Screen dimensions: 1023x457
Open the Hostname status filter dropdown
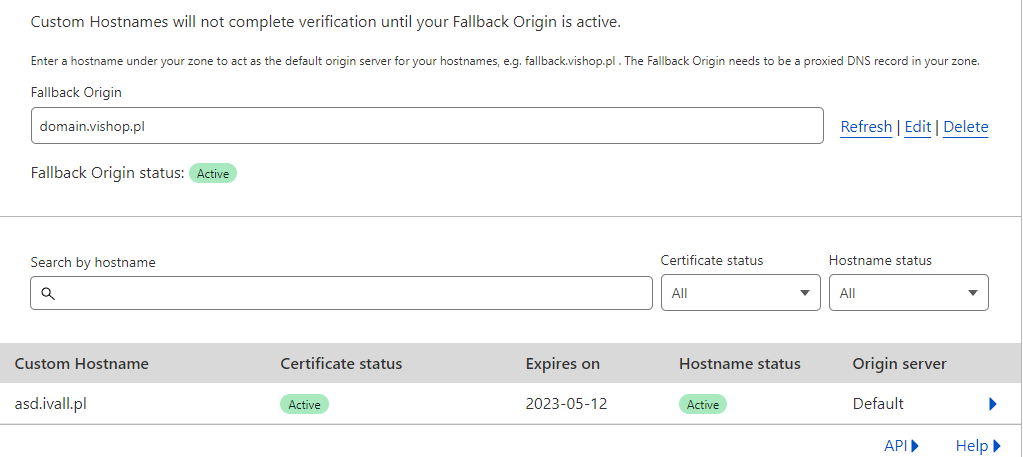pos(908,293)
